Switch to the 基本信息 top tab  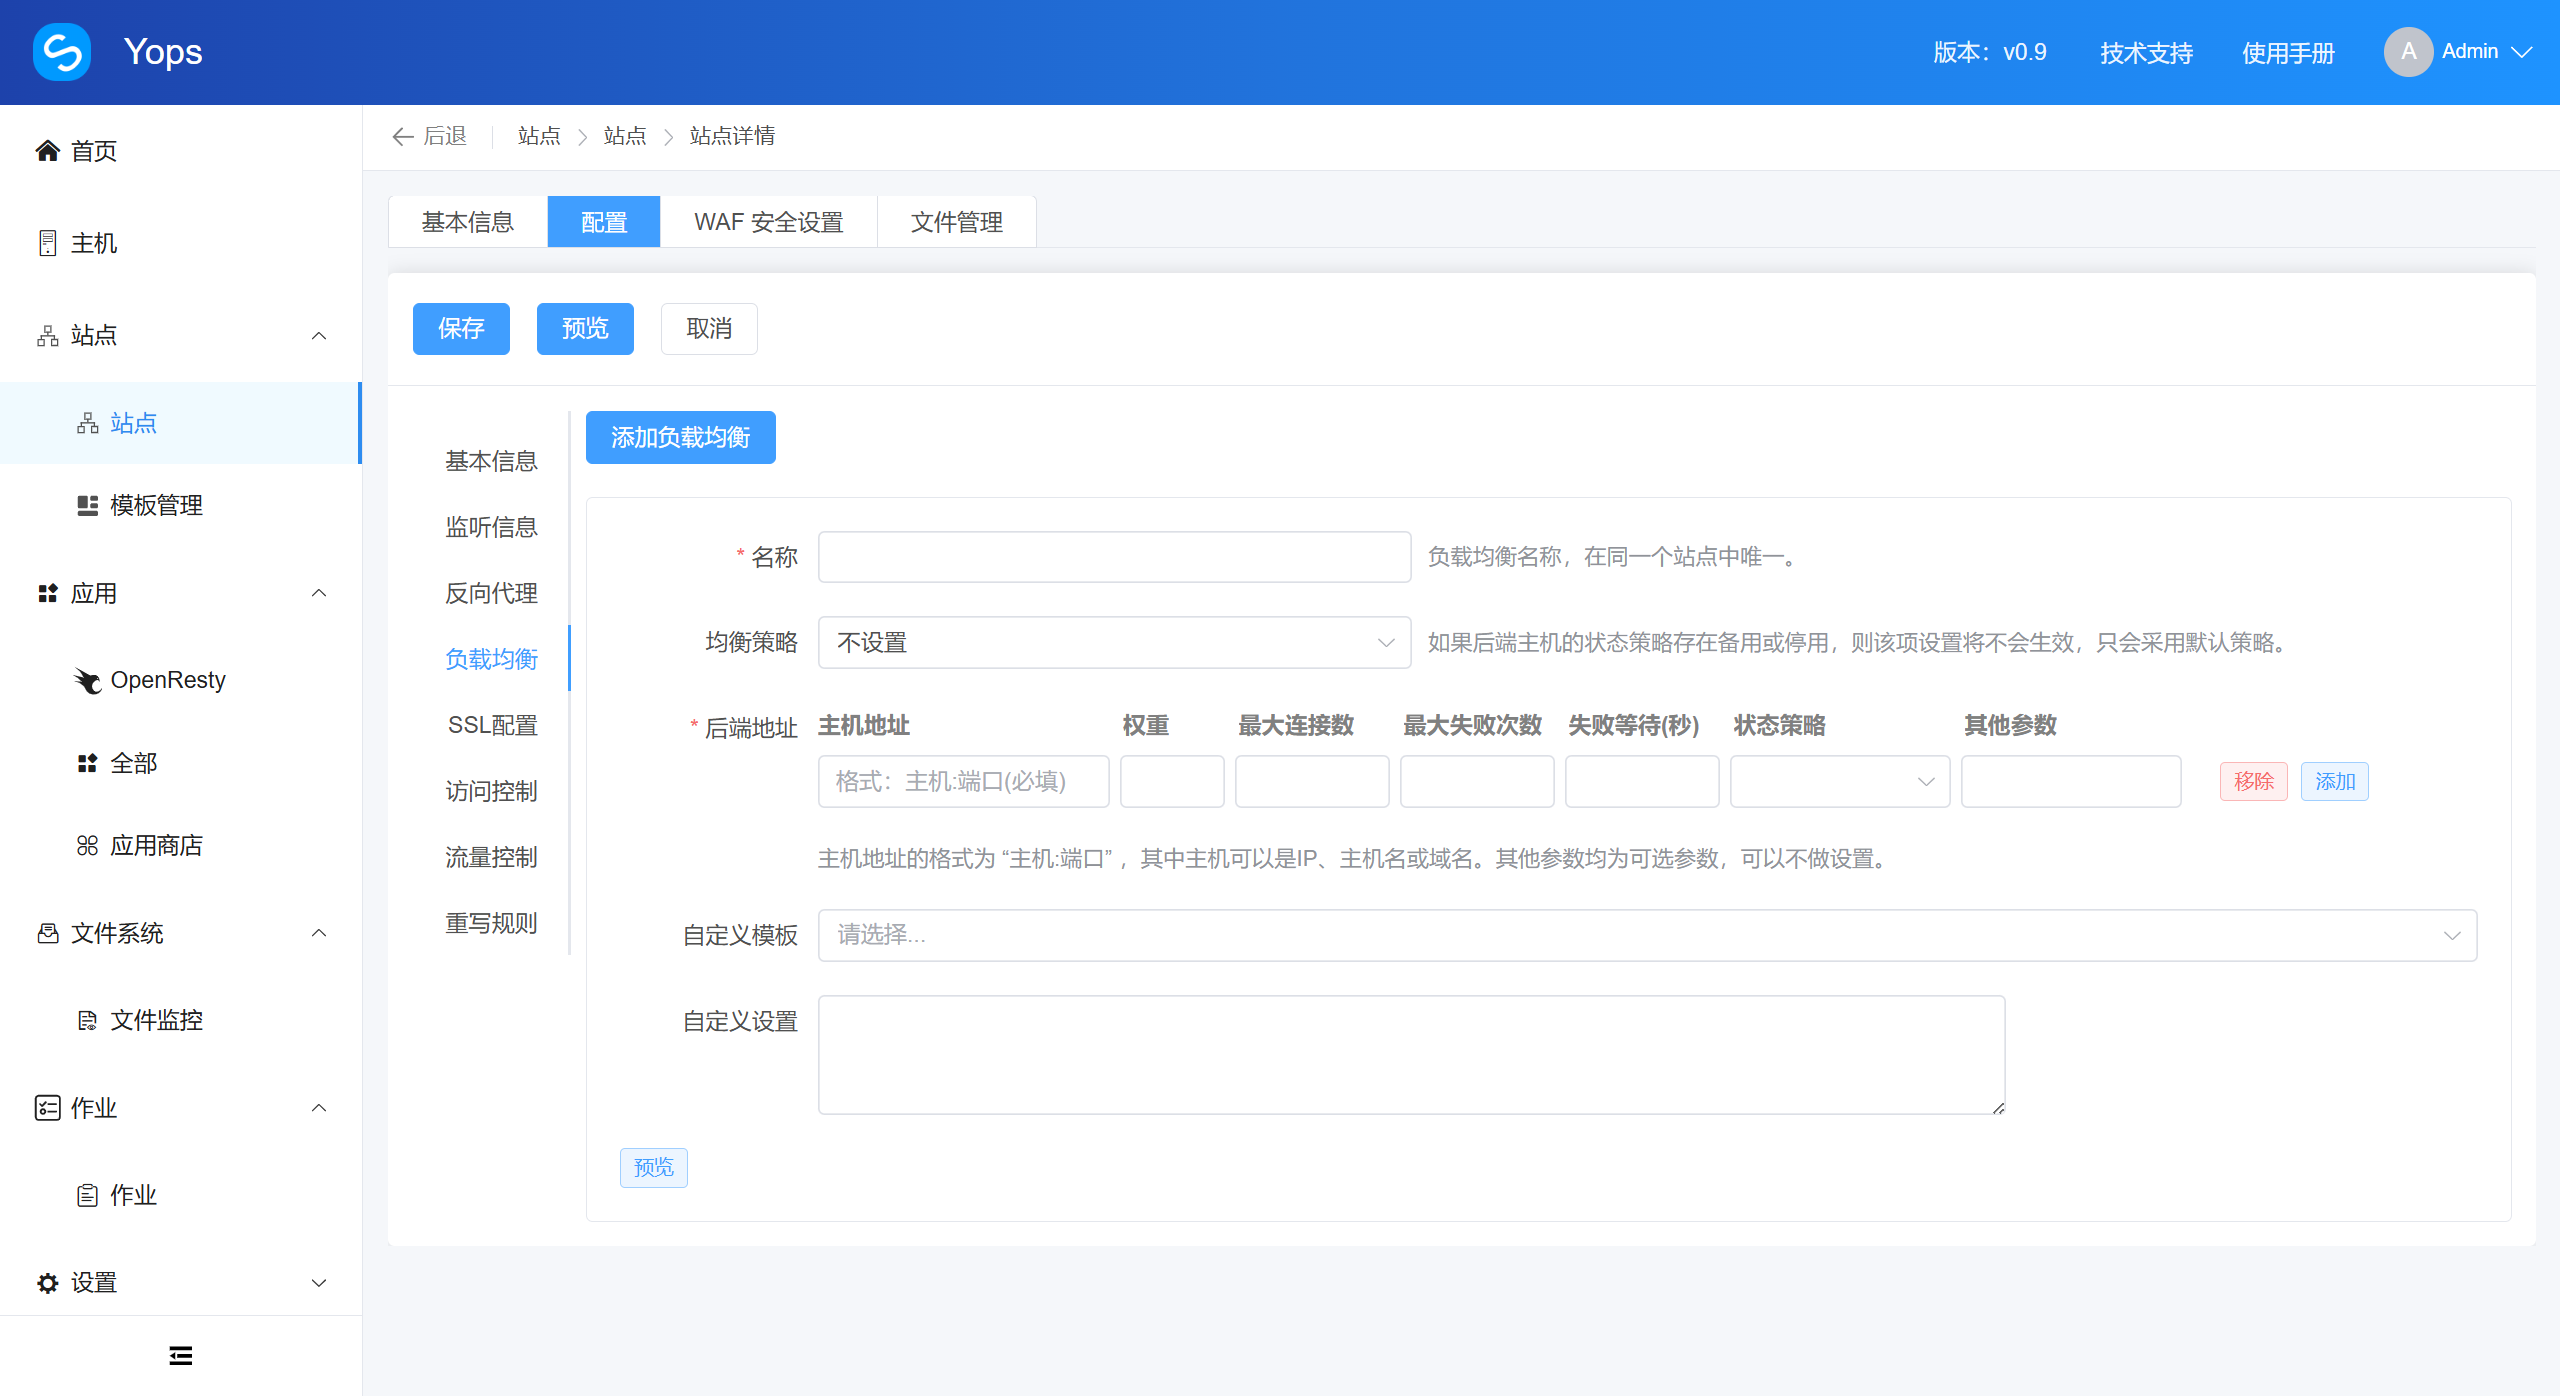(x=467, y=222)
